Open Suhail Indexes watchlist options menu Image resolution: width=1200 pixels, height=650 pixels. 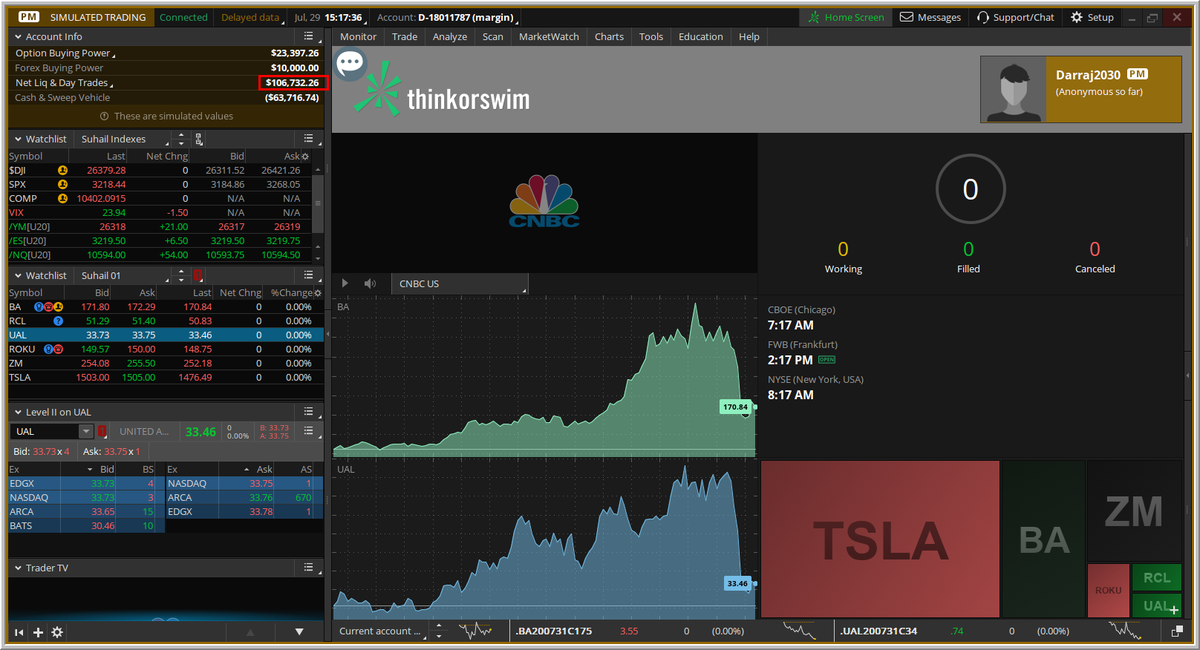(310, 139)
